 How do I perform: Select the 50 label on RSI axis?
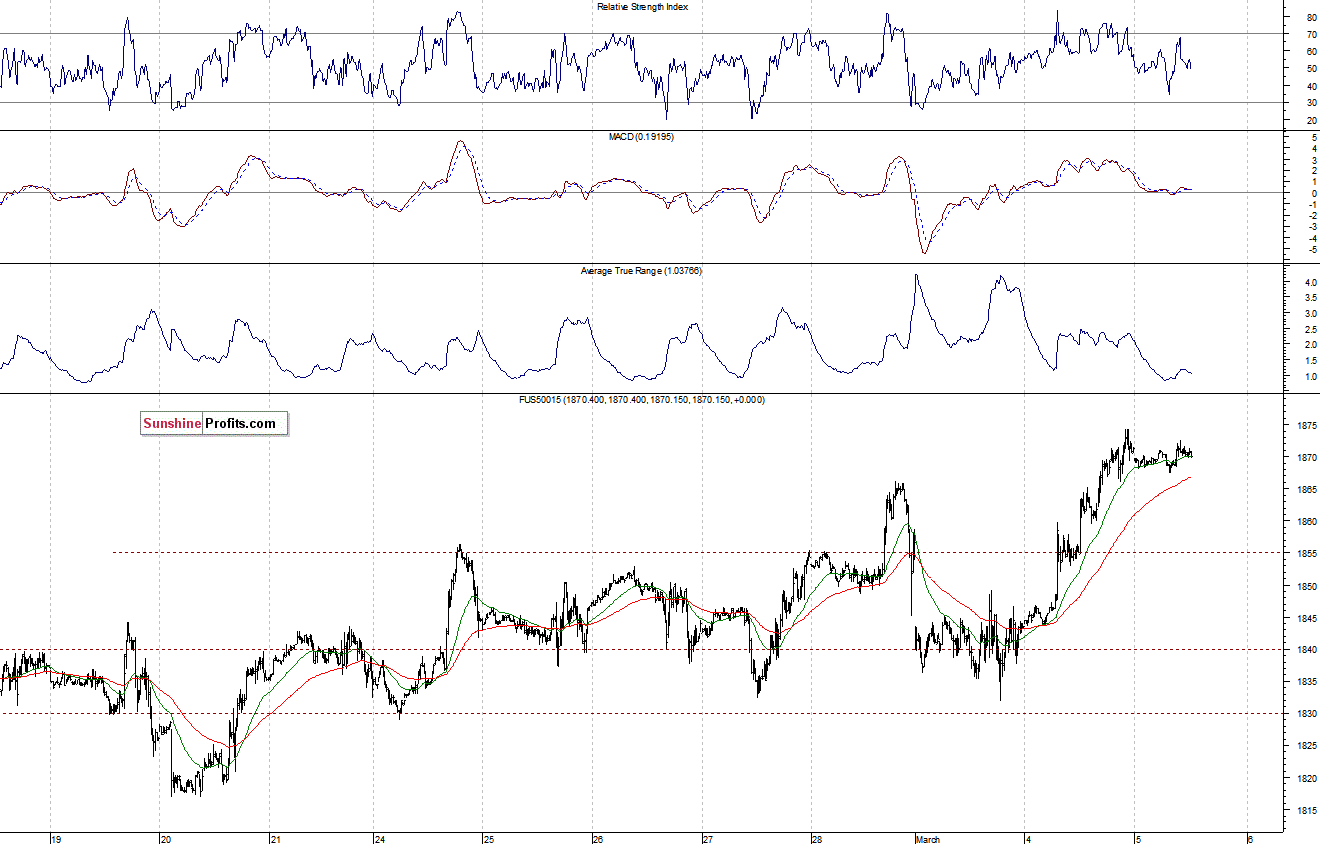(x=1311, y=69)
